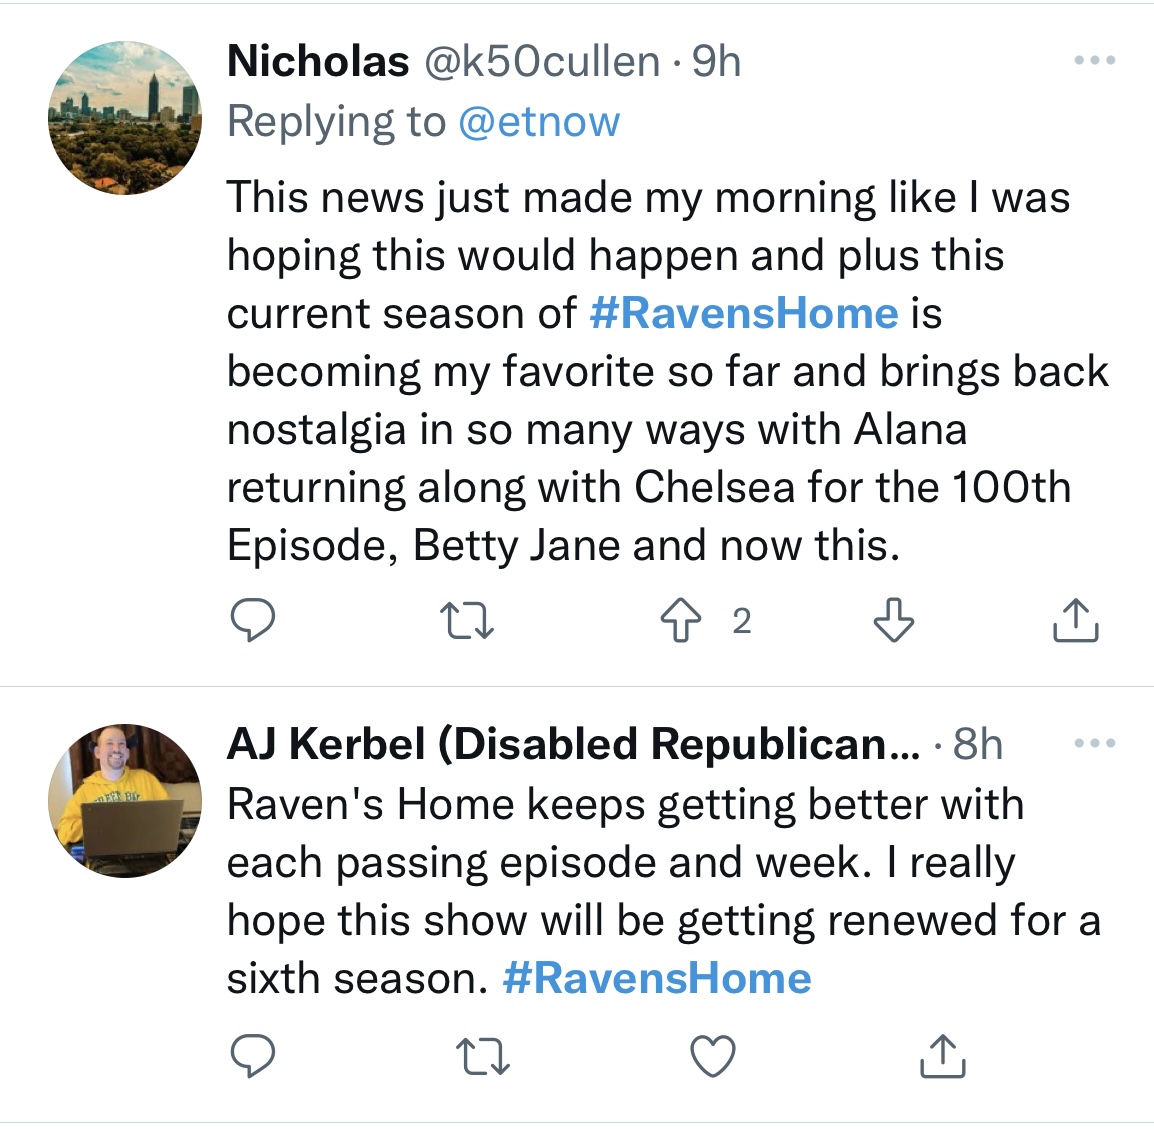
Task: Open more options for Nicholas's tweet
Action: tap(1094, 61)
